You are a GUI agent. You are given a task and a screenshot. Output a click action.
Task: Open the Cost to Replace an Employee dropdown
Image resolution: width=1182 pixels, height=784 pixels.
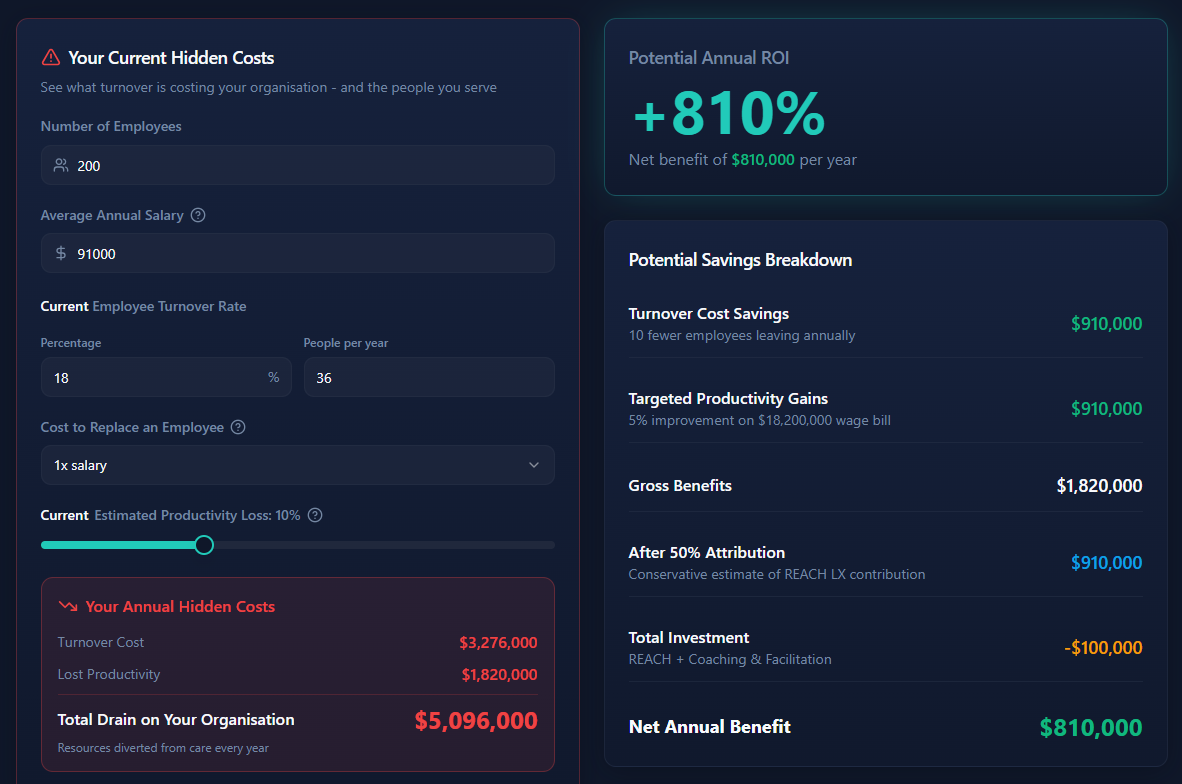[297, 465]
